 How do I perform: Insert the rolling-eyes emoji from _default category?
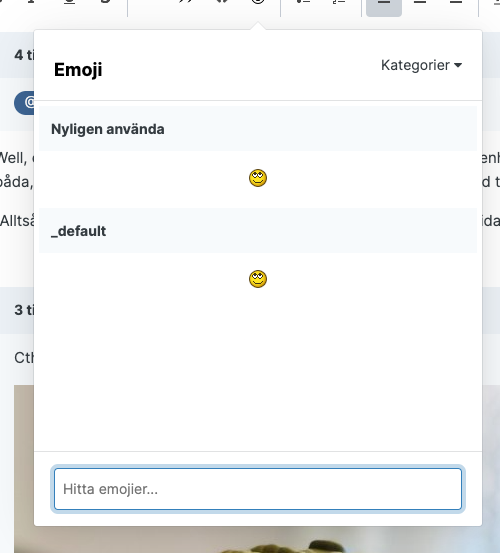pyautogui.click(x=258, y=279)
